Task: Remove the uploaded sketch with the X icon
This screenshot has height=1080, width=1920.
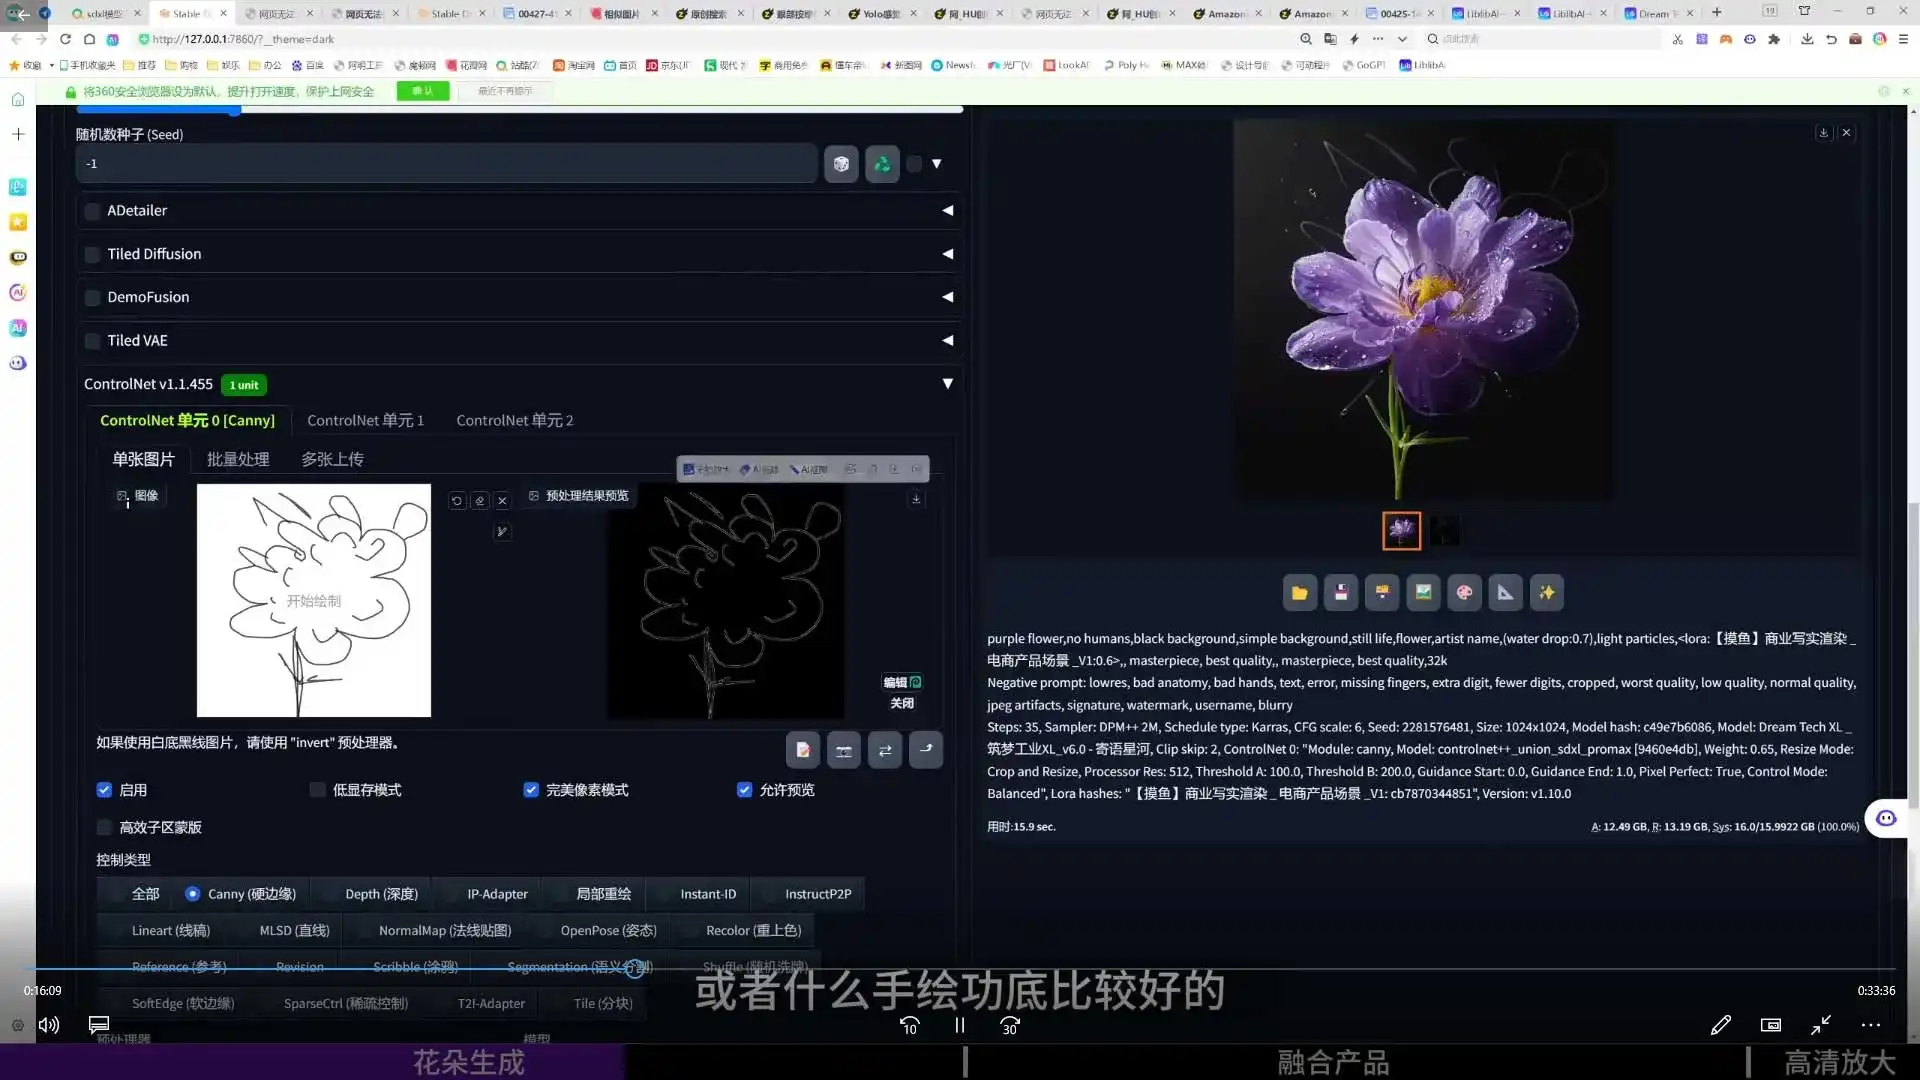Action: click(x=503, y=500)
